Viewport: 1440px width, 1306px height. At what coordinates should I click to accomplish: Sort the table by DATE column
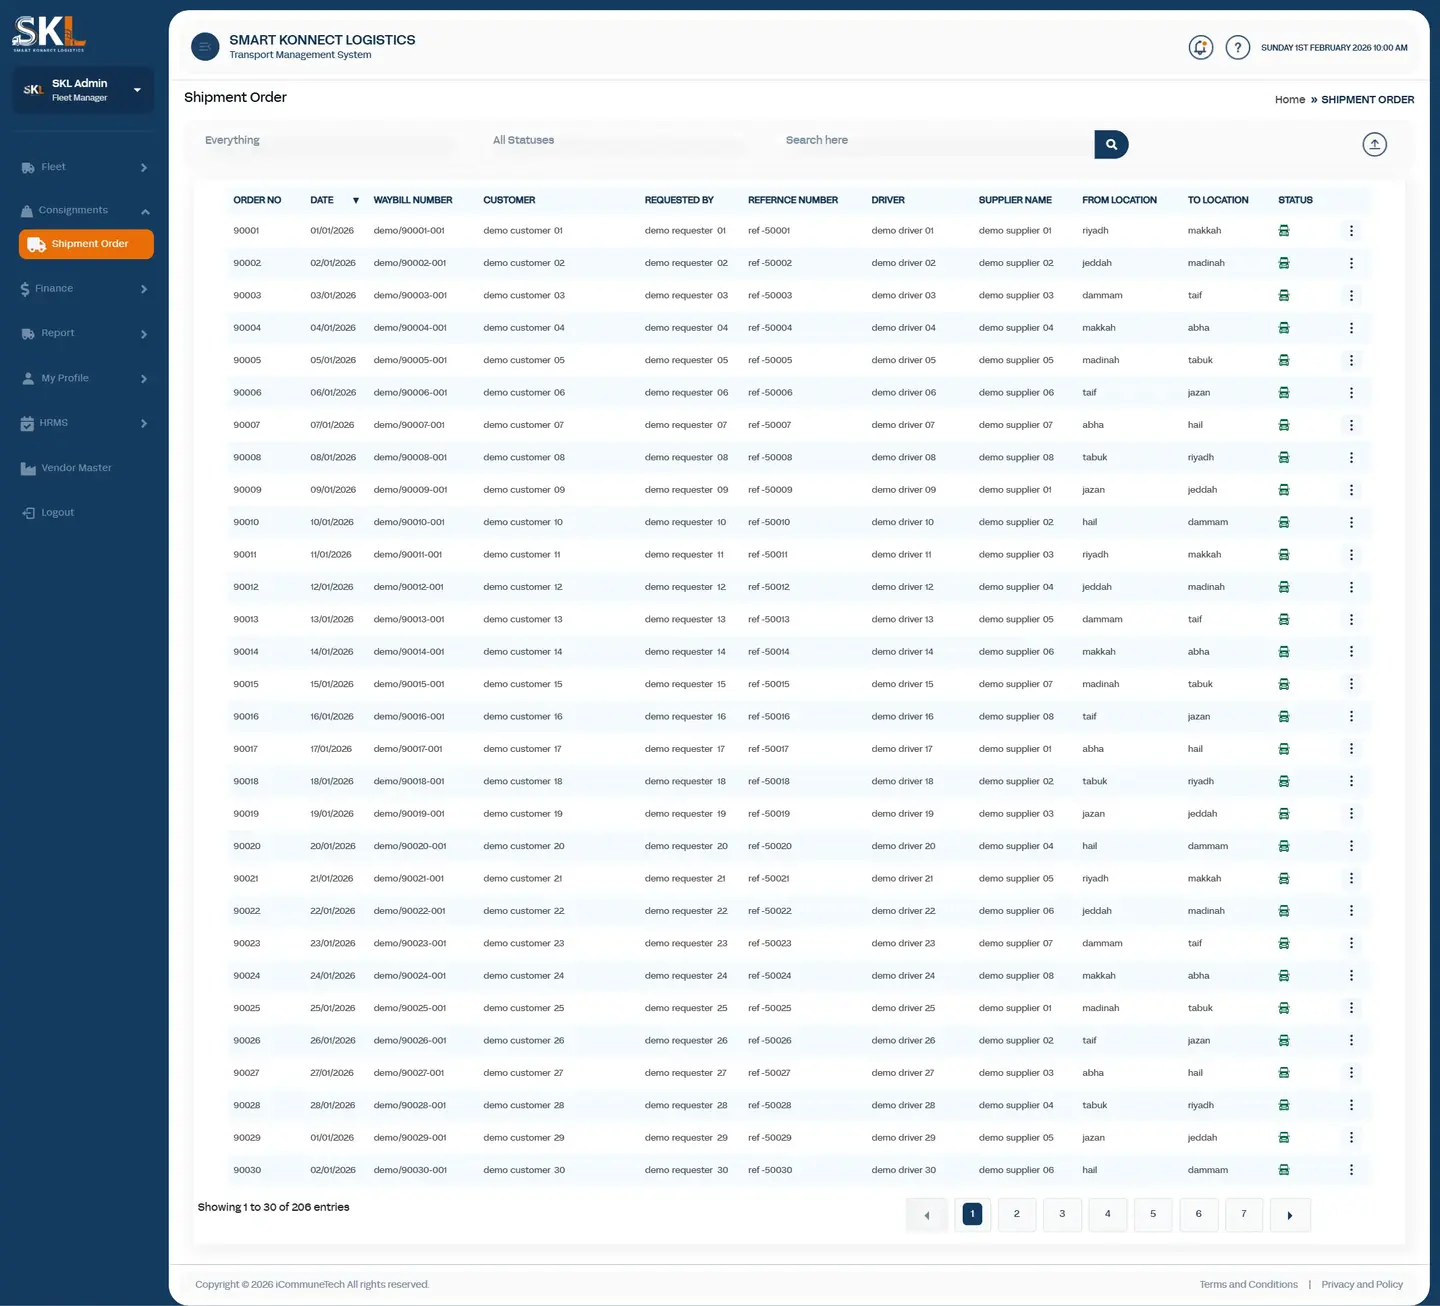(x=334, y=200)
